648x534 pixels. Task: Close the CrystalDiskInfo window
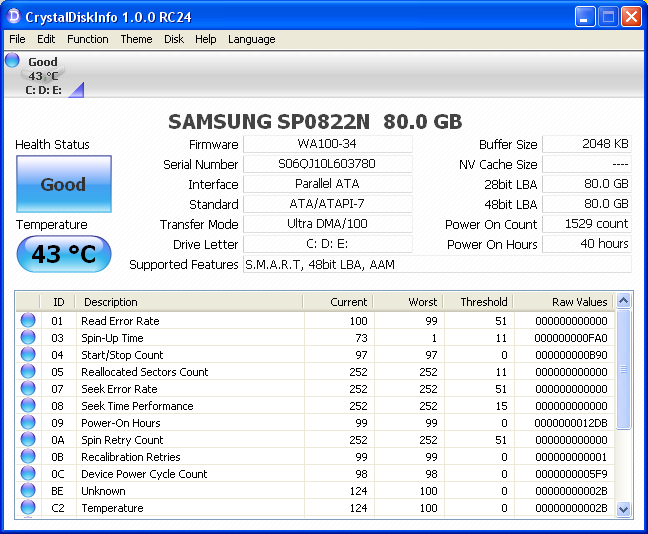coord(631,17)
